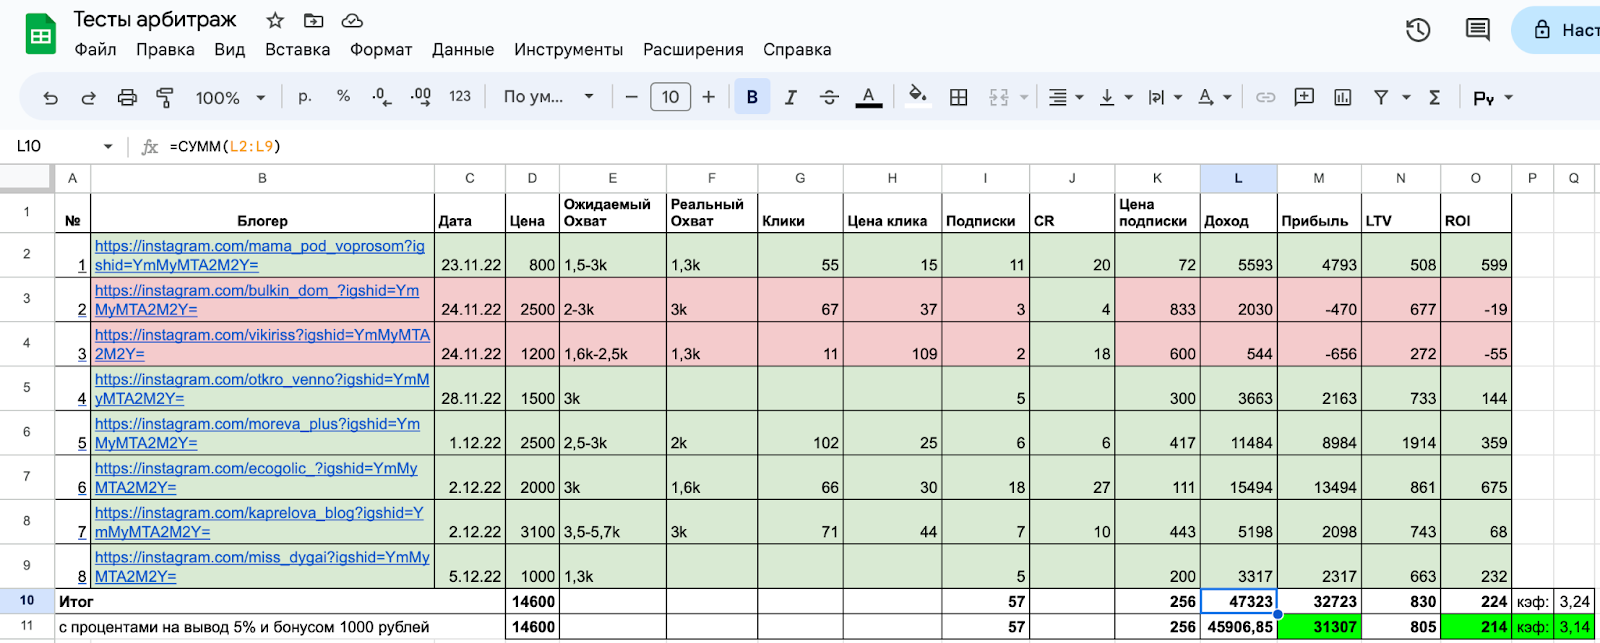1600x643 pixels.
Task: Open horizontal align dropdown
Action: click(1065, 97)
